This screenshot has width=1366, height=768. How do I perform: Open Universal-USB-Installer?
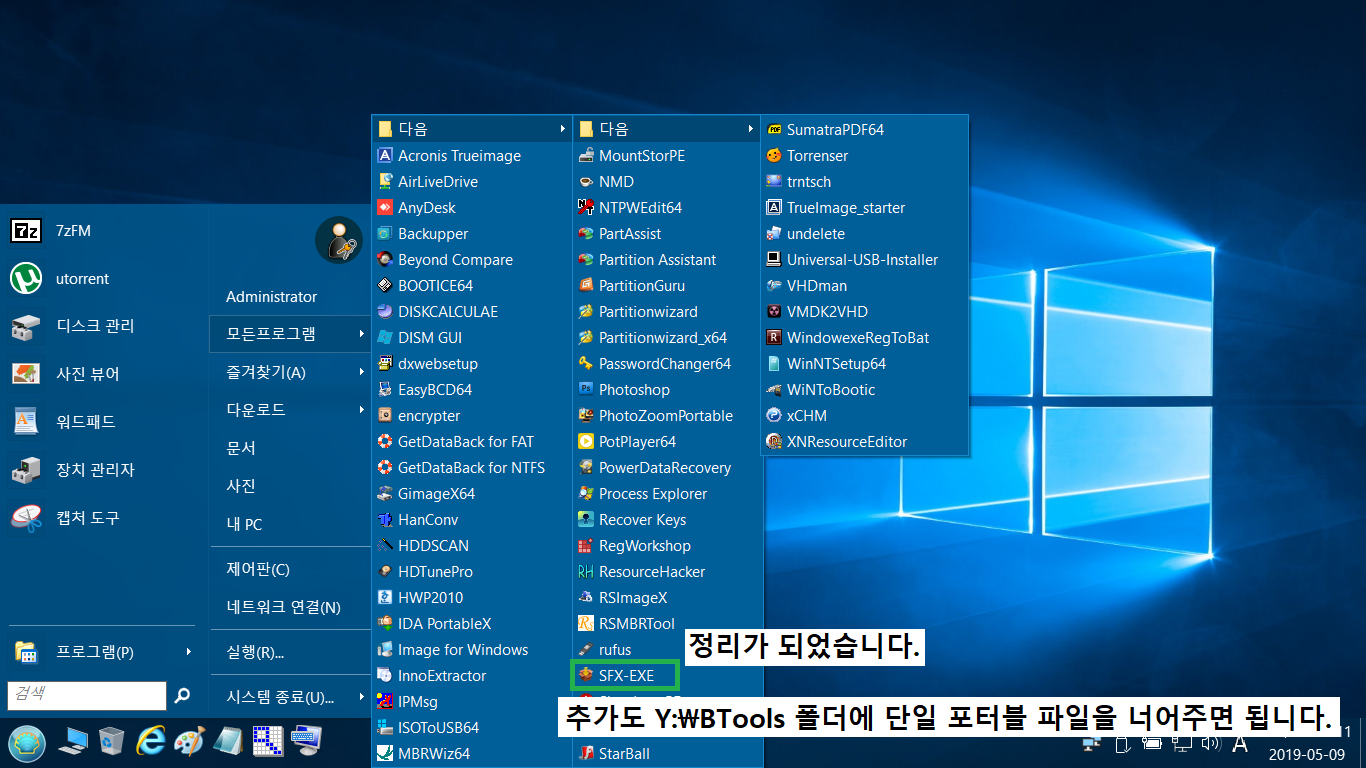[x=864, y=260]
